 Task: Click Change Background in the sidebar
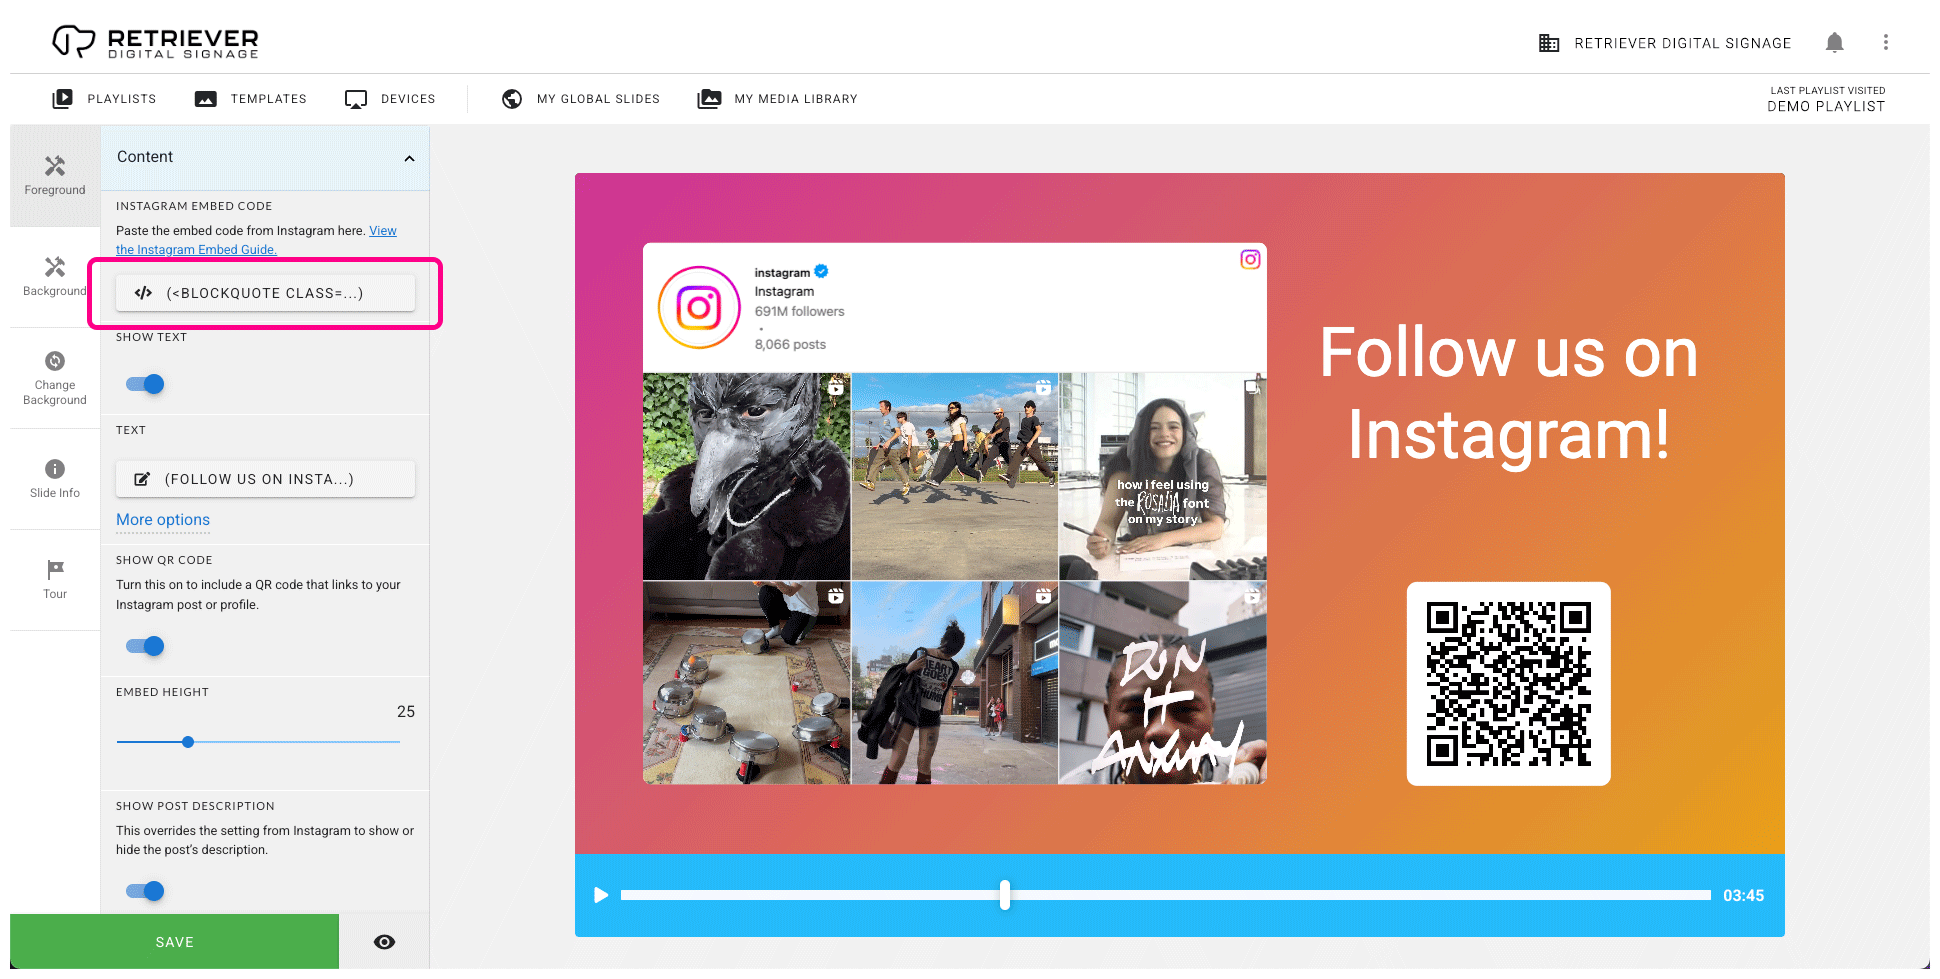pos(55,378)
